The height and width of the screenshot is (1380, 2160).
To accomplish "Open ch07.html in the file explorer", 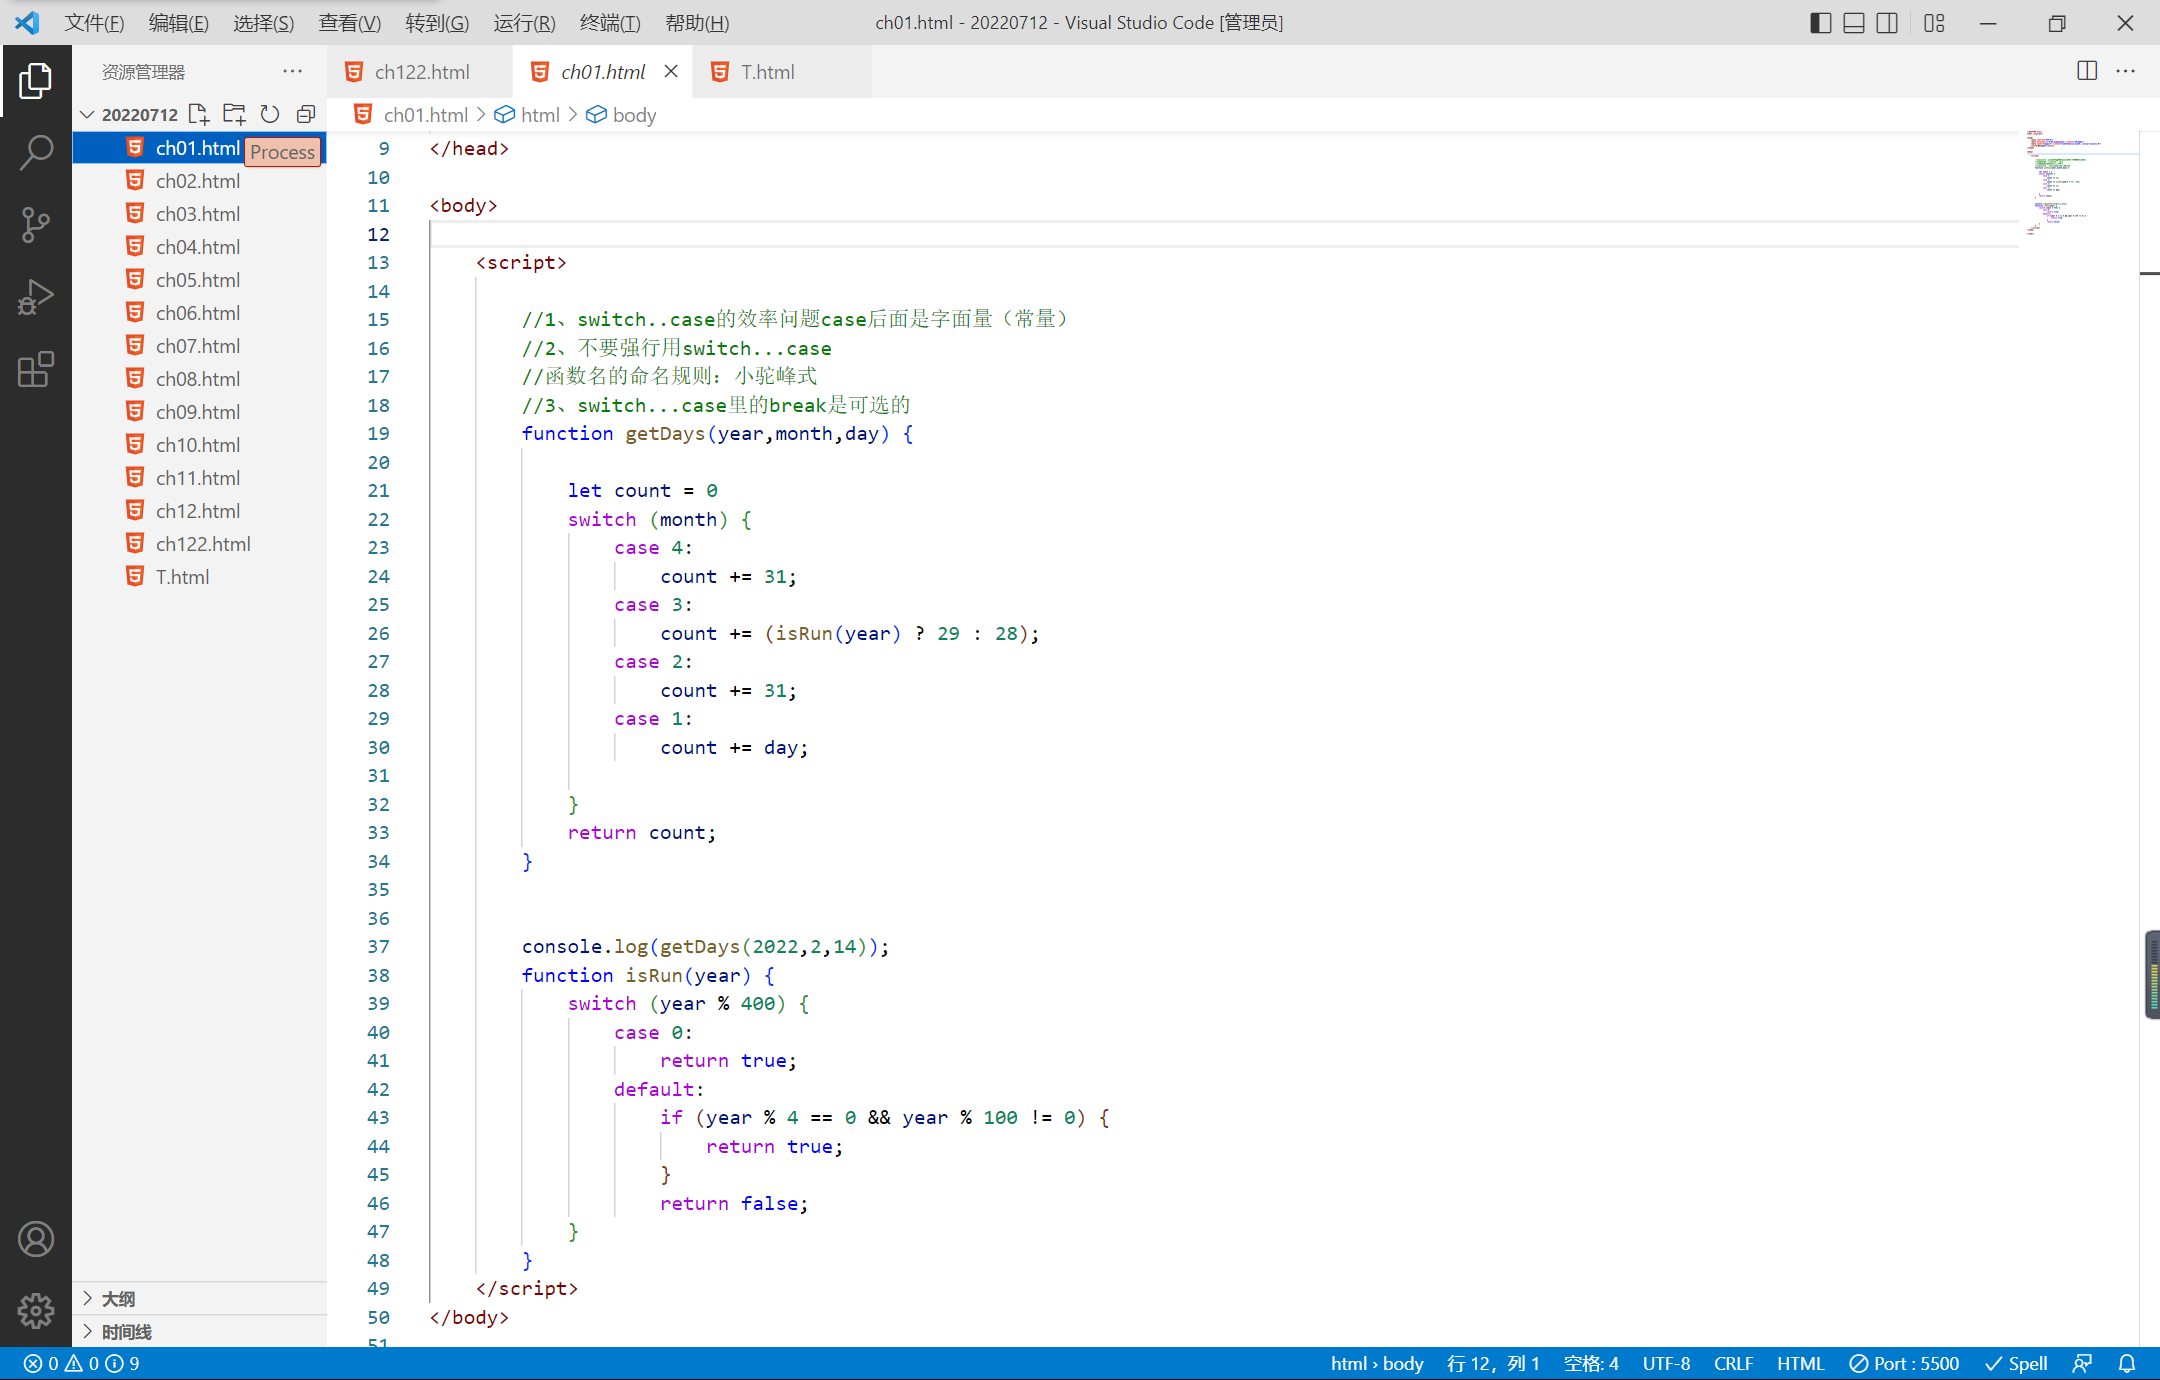I will [198, 346].
